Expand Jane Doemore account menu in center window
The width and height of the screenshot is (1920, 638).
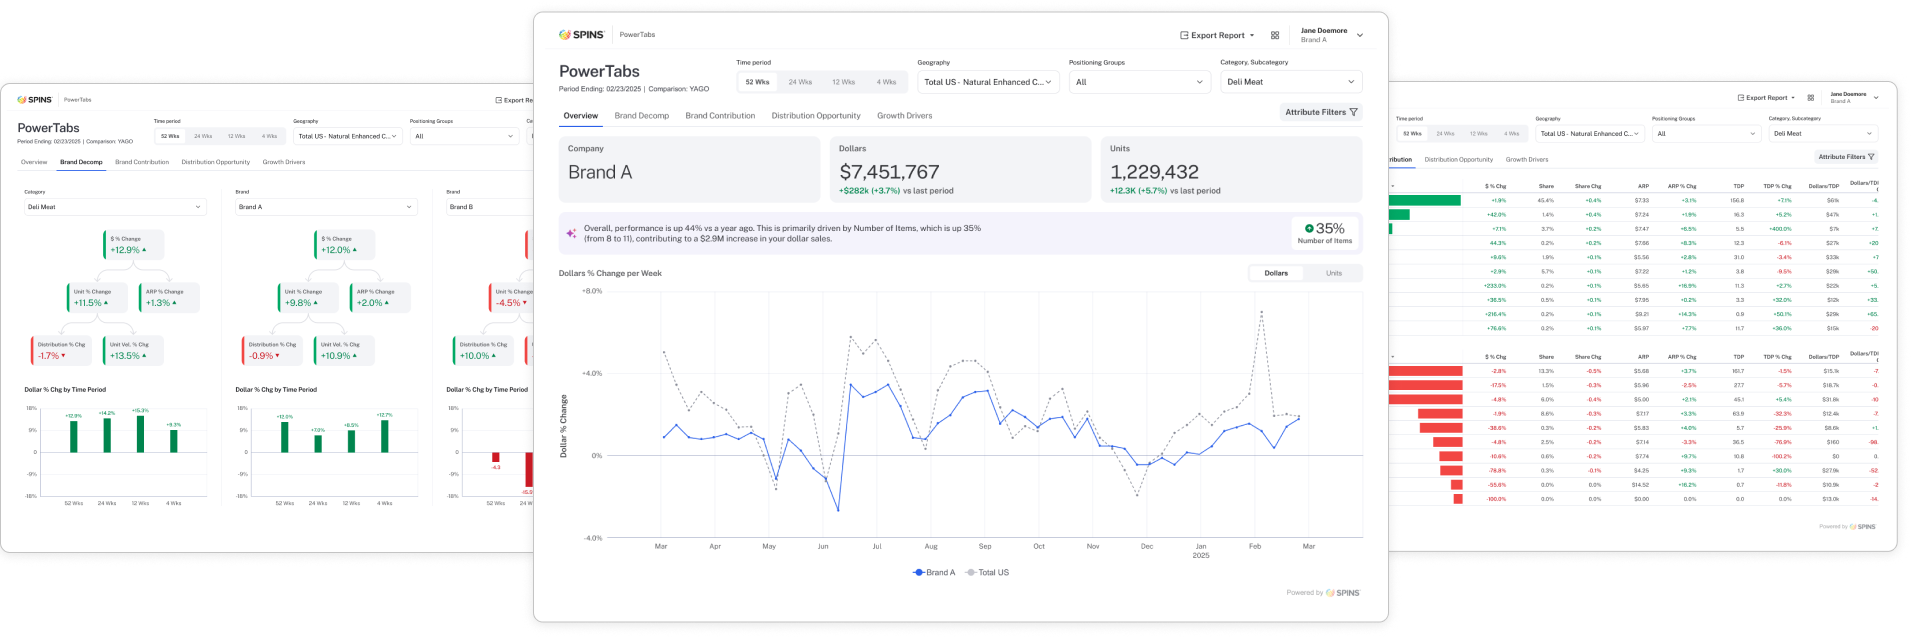tap(1331, 35)
